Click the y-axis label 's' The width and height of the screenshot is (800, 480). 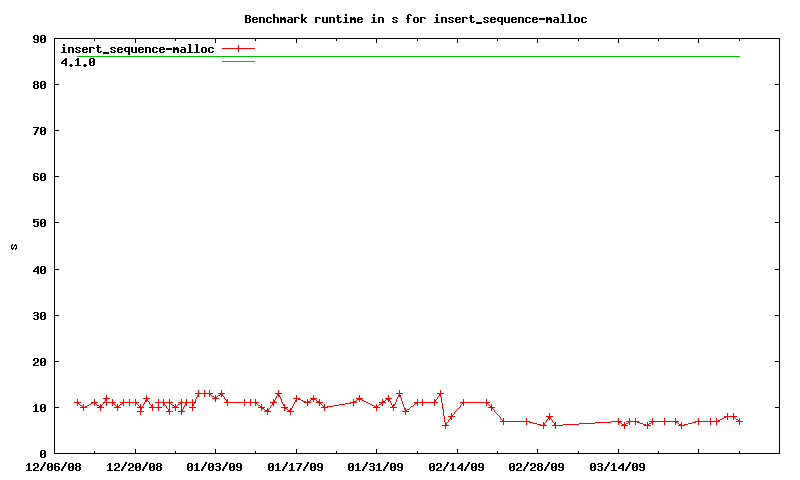point(14,246)
